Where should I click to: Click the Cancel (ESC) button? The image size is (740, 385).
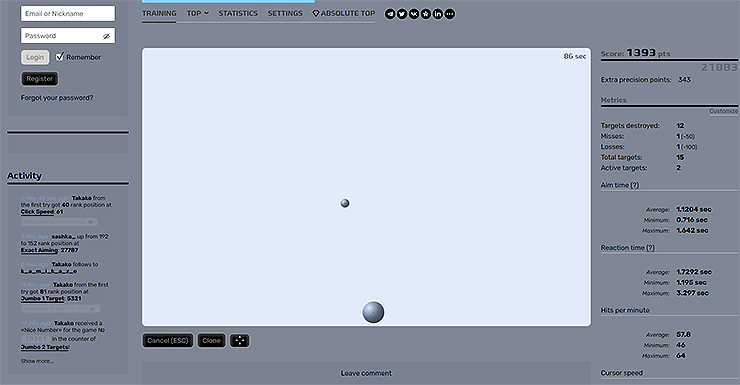tap(168, 341)
